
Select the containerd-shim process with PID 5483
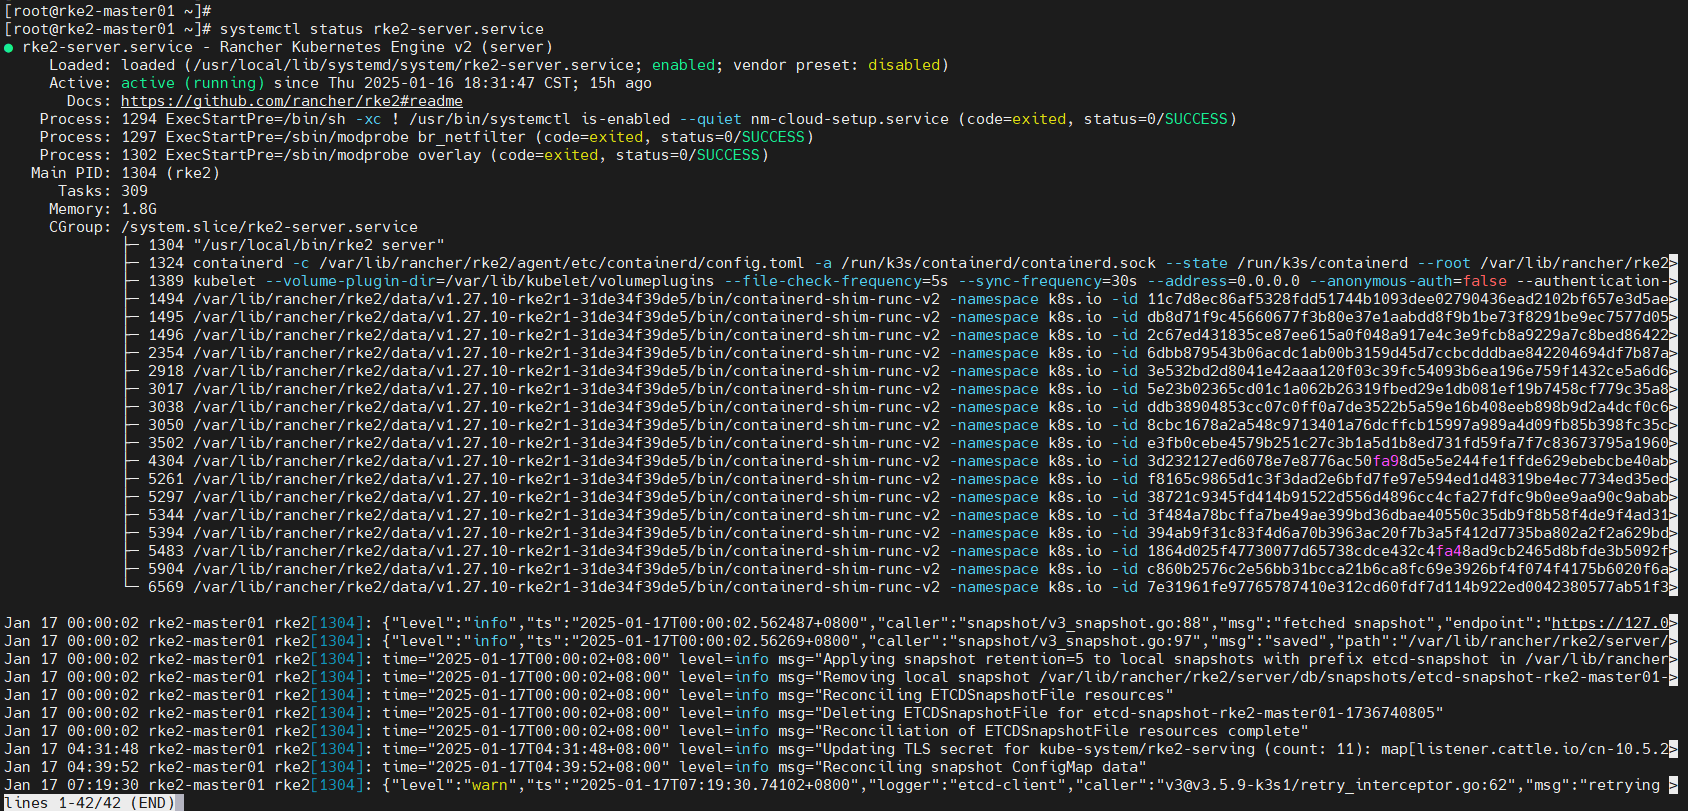(912, 551)
